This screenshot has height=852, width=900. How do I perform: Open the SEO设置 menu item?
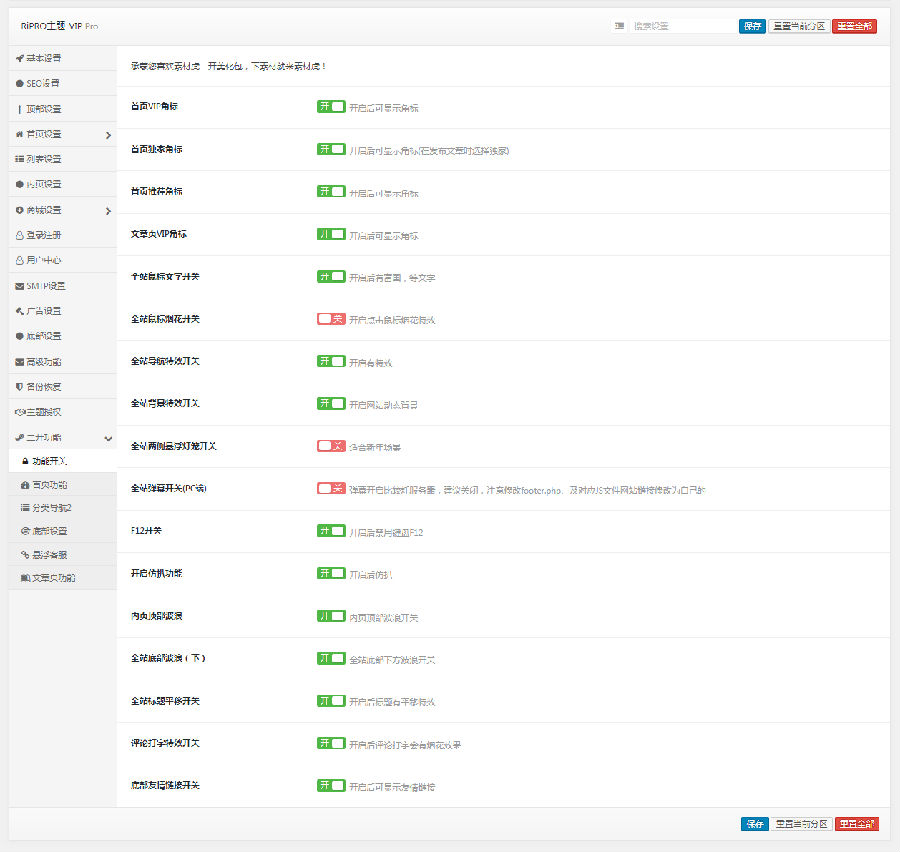point(43,83)
